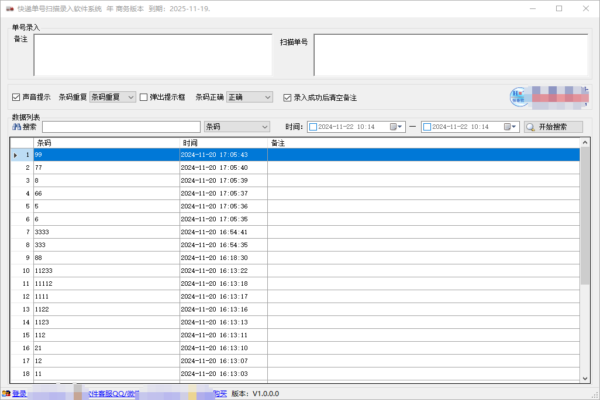Open the 条码正确 dropdown
This screenshot has width=600, height=400.
coord(266,97)
